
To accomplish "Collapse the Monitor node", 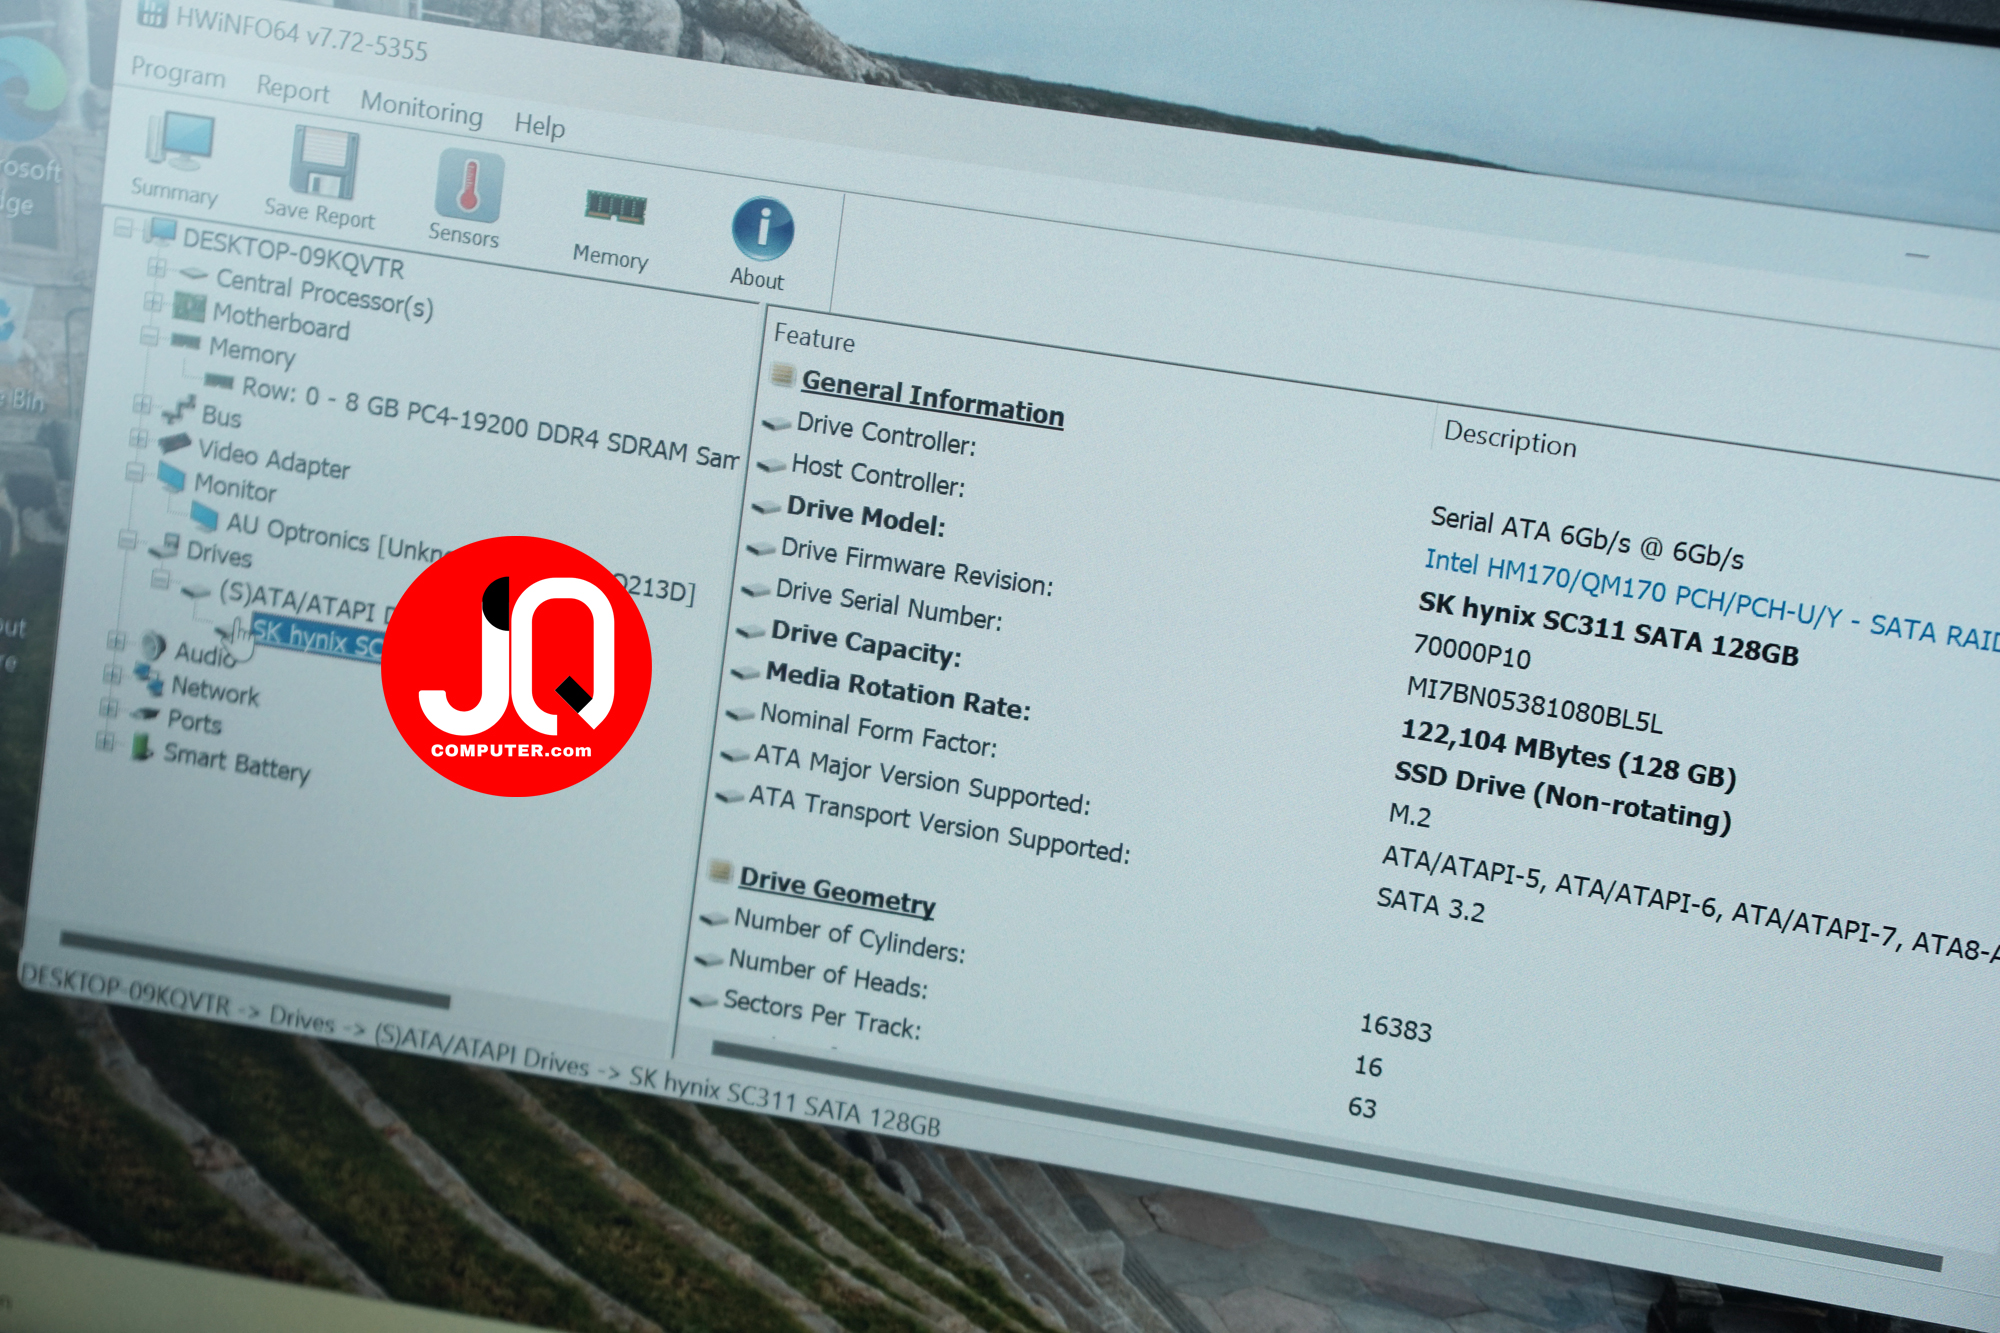I will pyautogui.click(x=134, y=472).
